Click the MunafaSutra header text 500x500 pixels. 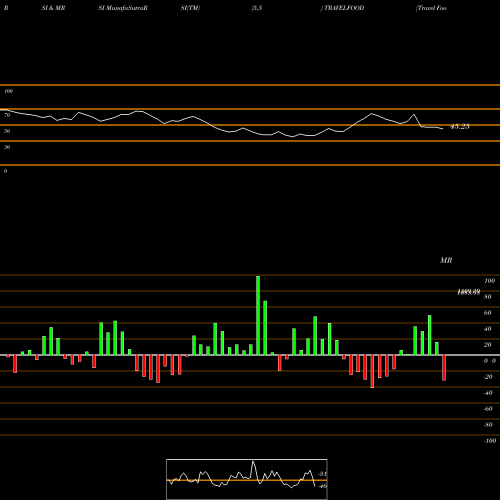click(x=125, y=8)
